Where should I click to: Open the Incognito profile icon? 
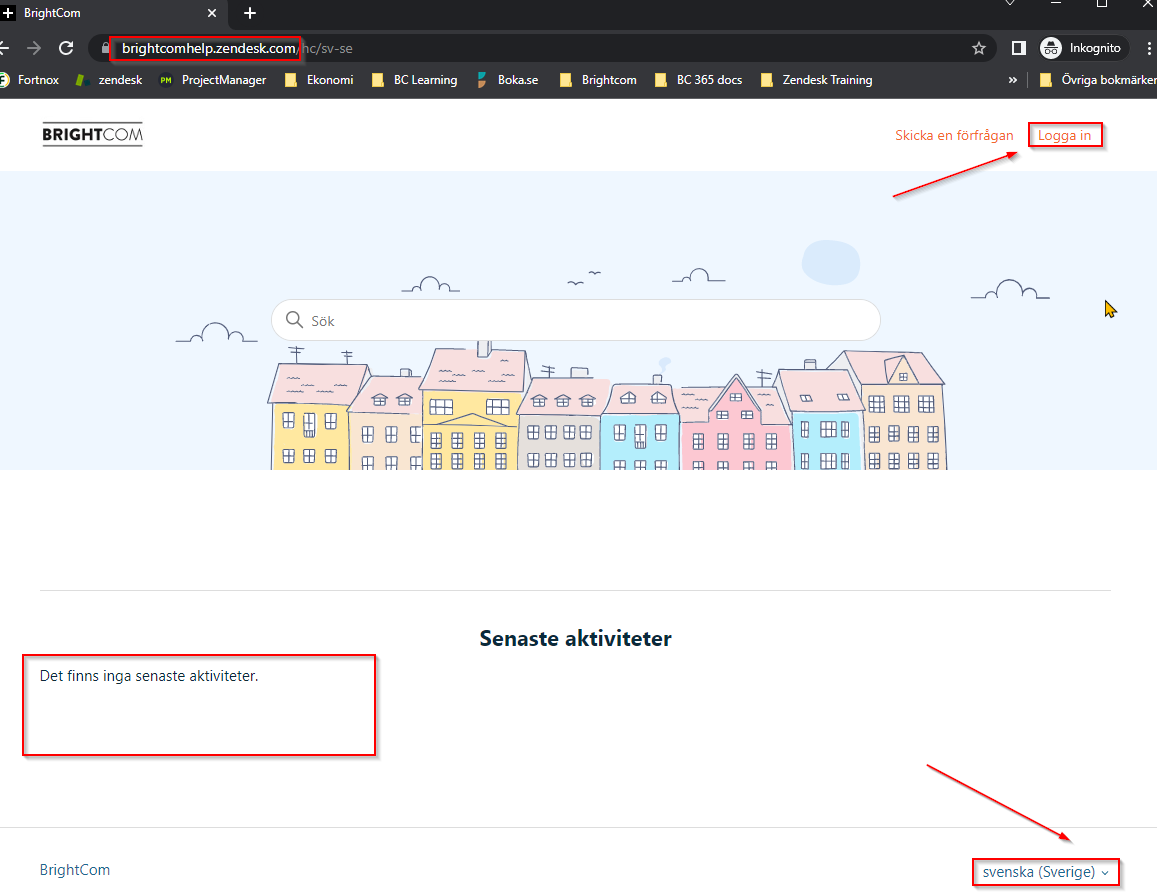(1049, 47)
